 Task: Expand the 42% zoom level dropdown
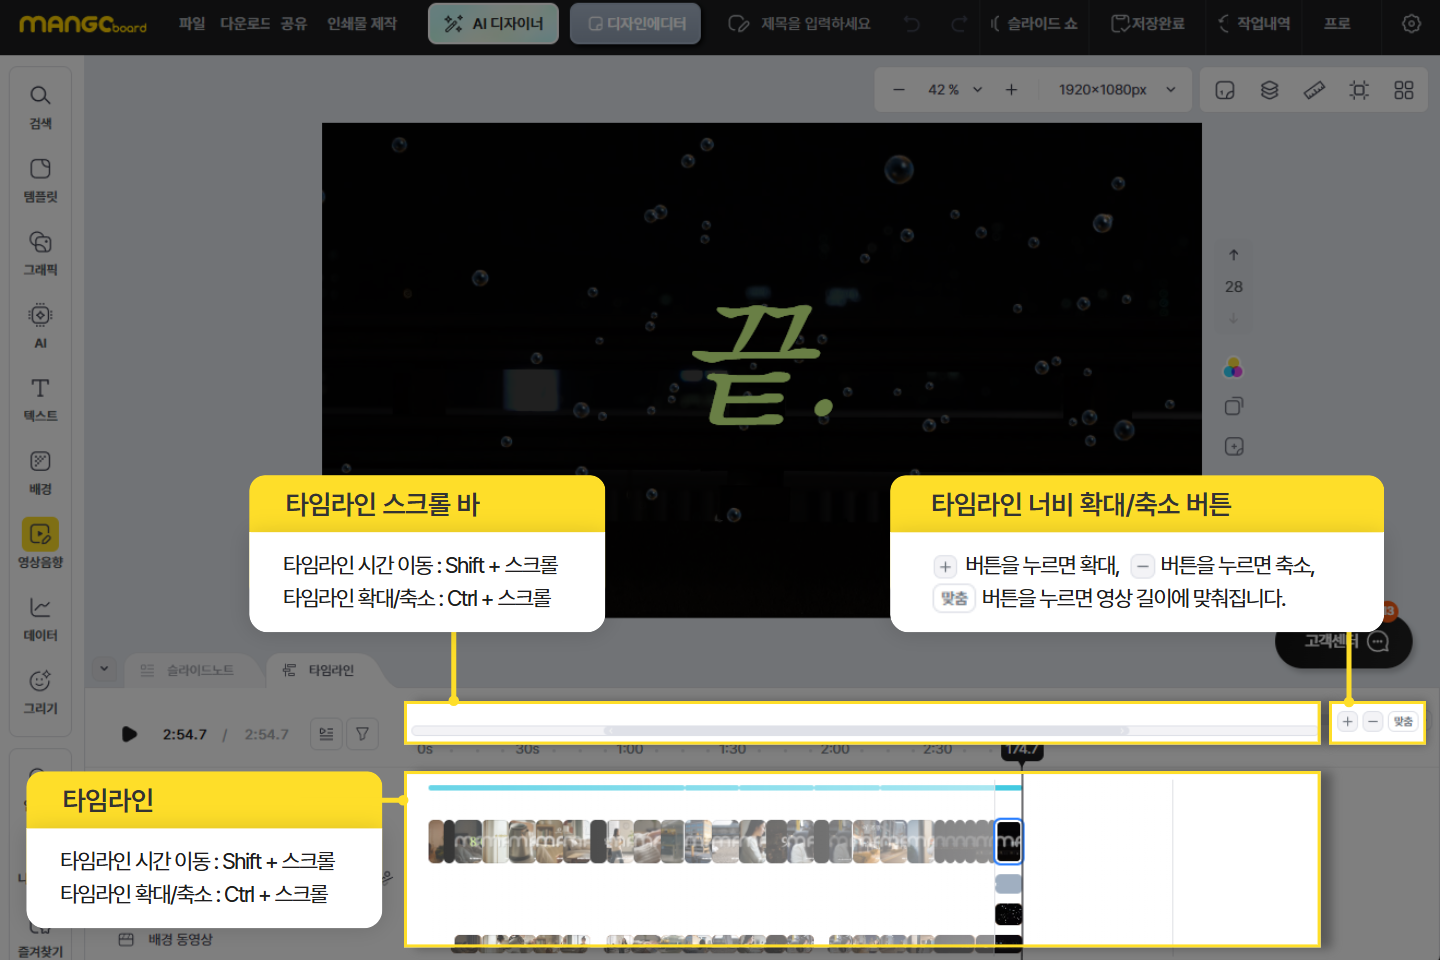pos(977,90)
